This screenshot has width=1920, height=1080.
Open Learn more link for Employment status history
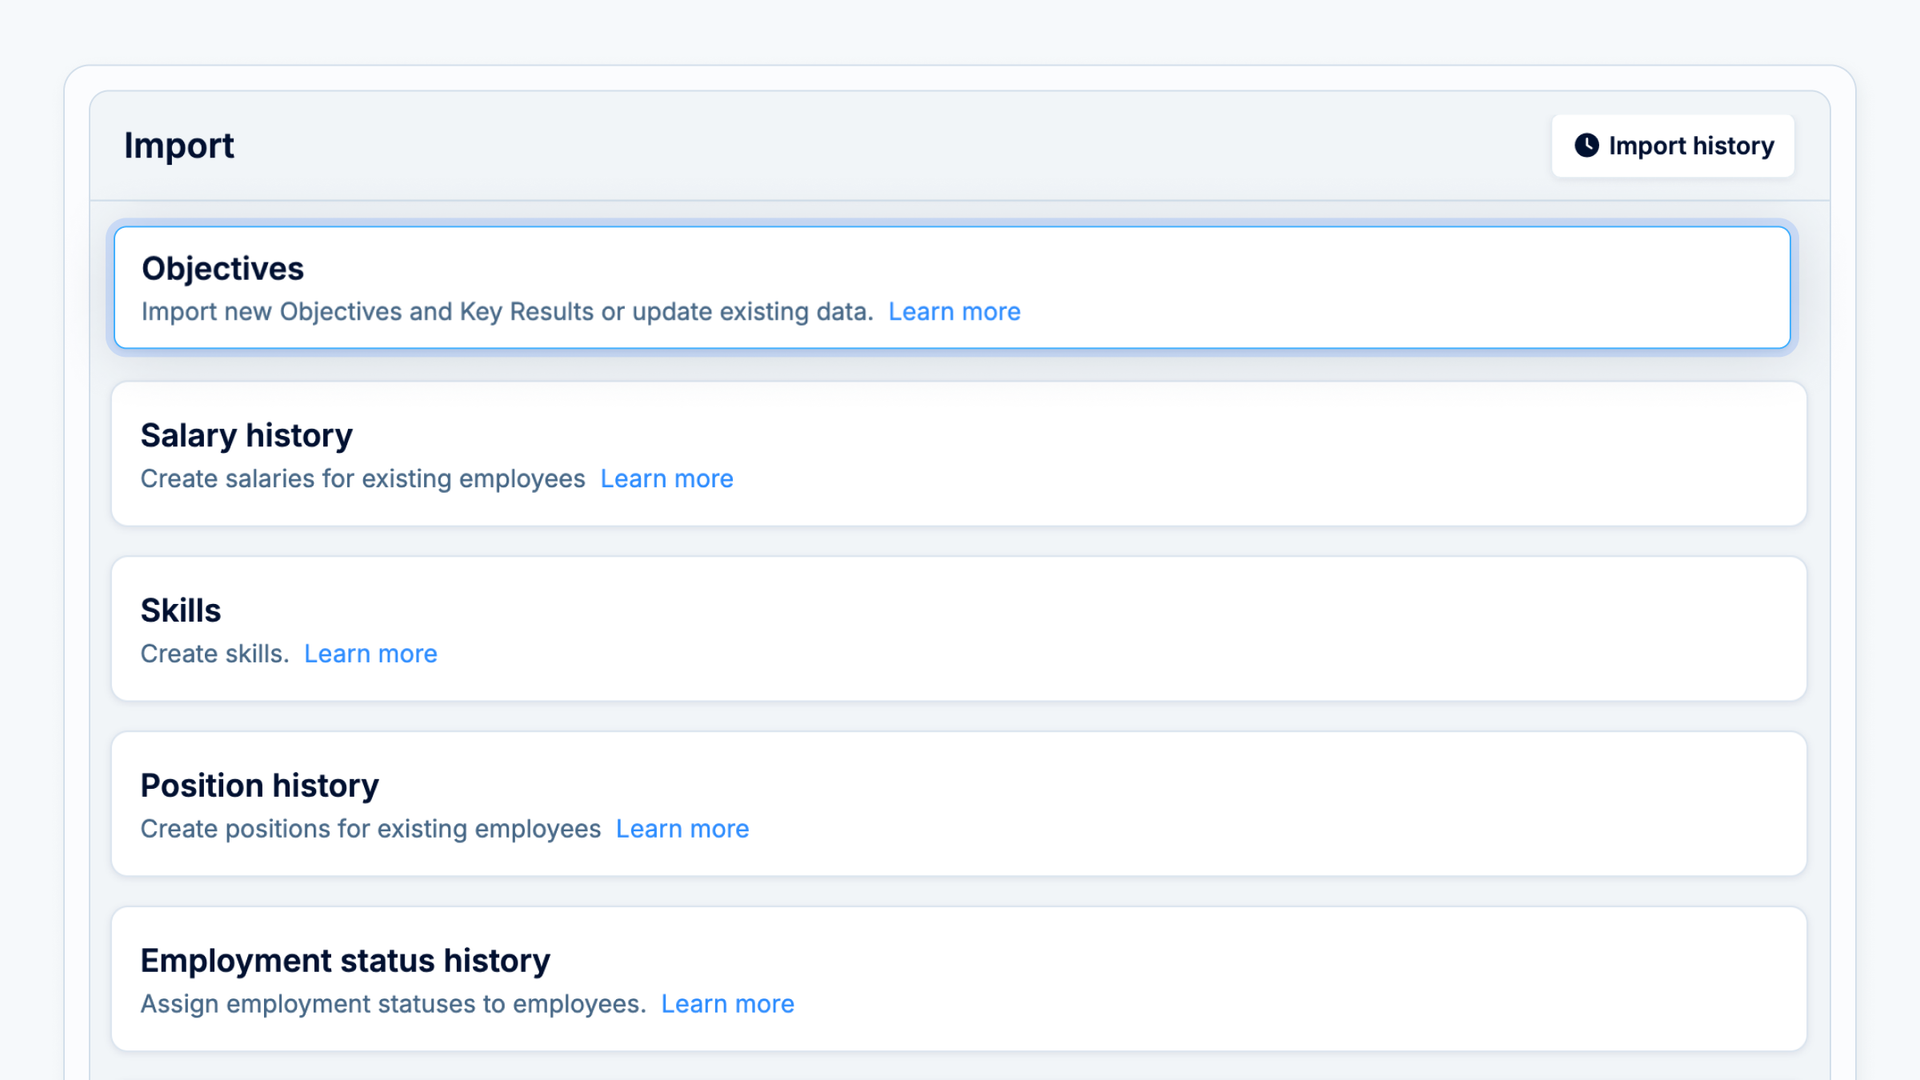pyautogui.click(x=727, y=1004)
